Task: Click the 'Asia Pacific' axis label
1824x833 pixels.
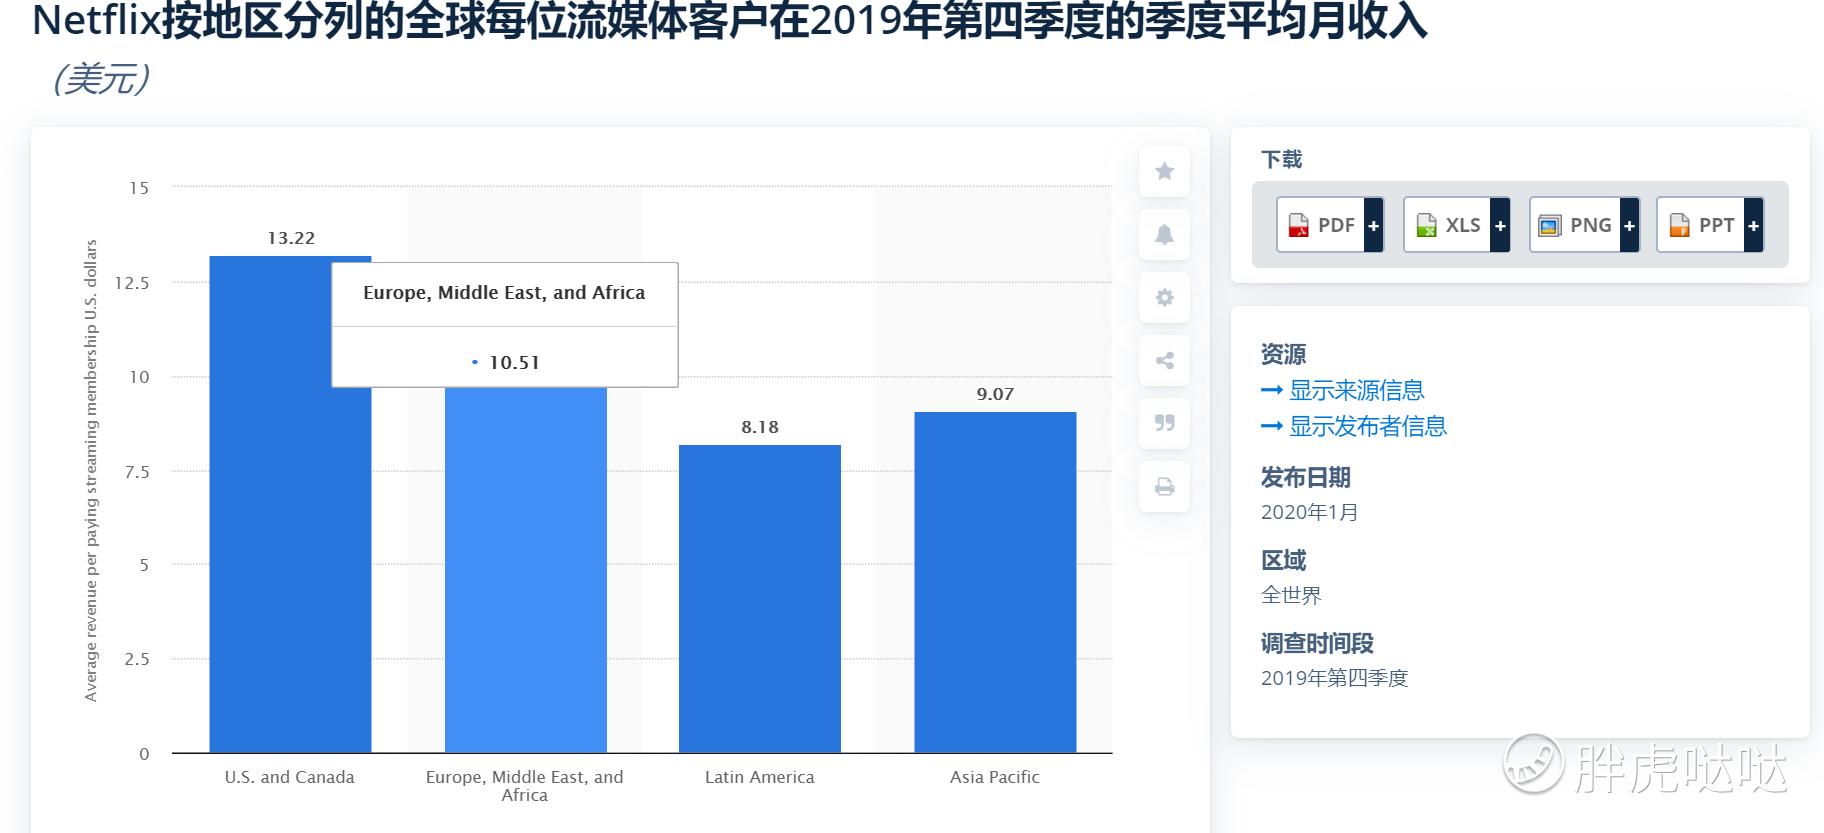Action: (995, 777)
